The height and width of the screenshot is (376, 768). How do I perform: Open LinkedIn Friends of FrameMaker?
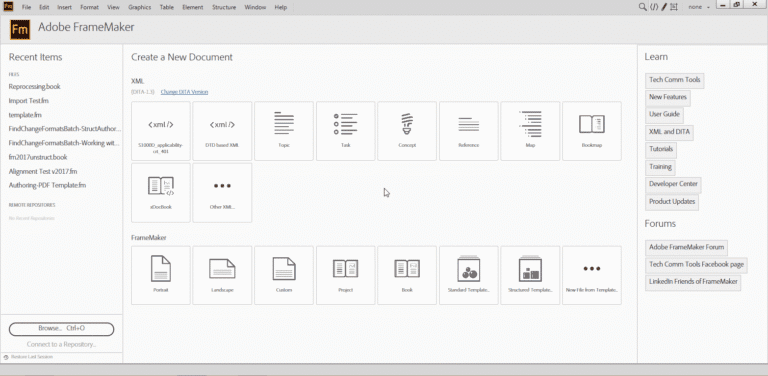tap(693, 282)
